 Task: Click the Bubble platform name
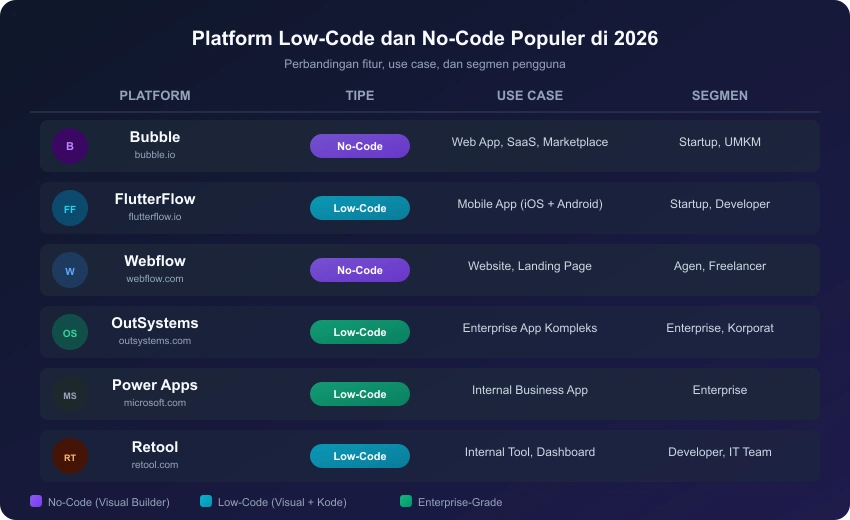tap(155, 137)
